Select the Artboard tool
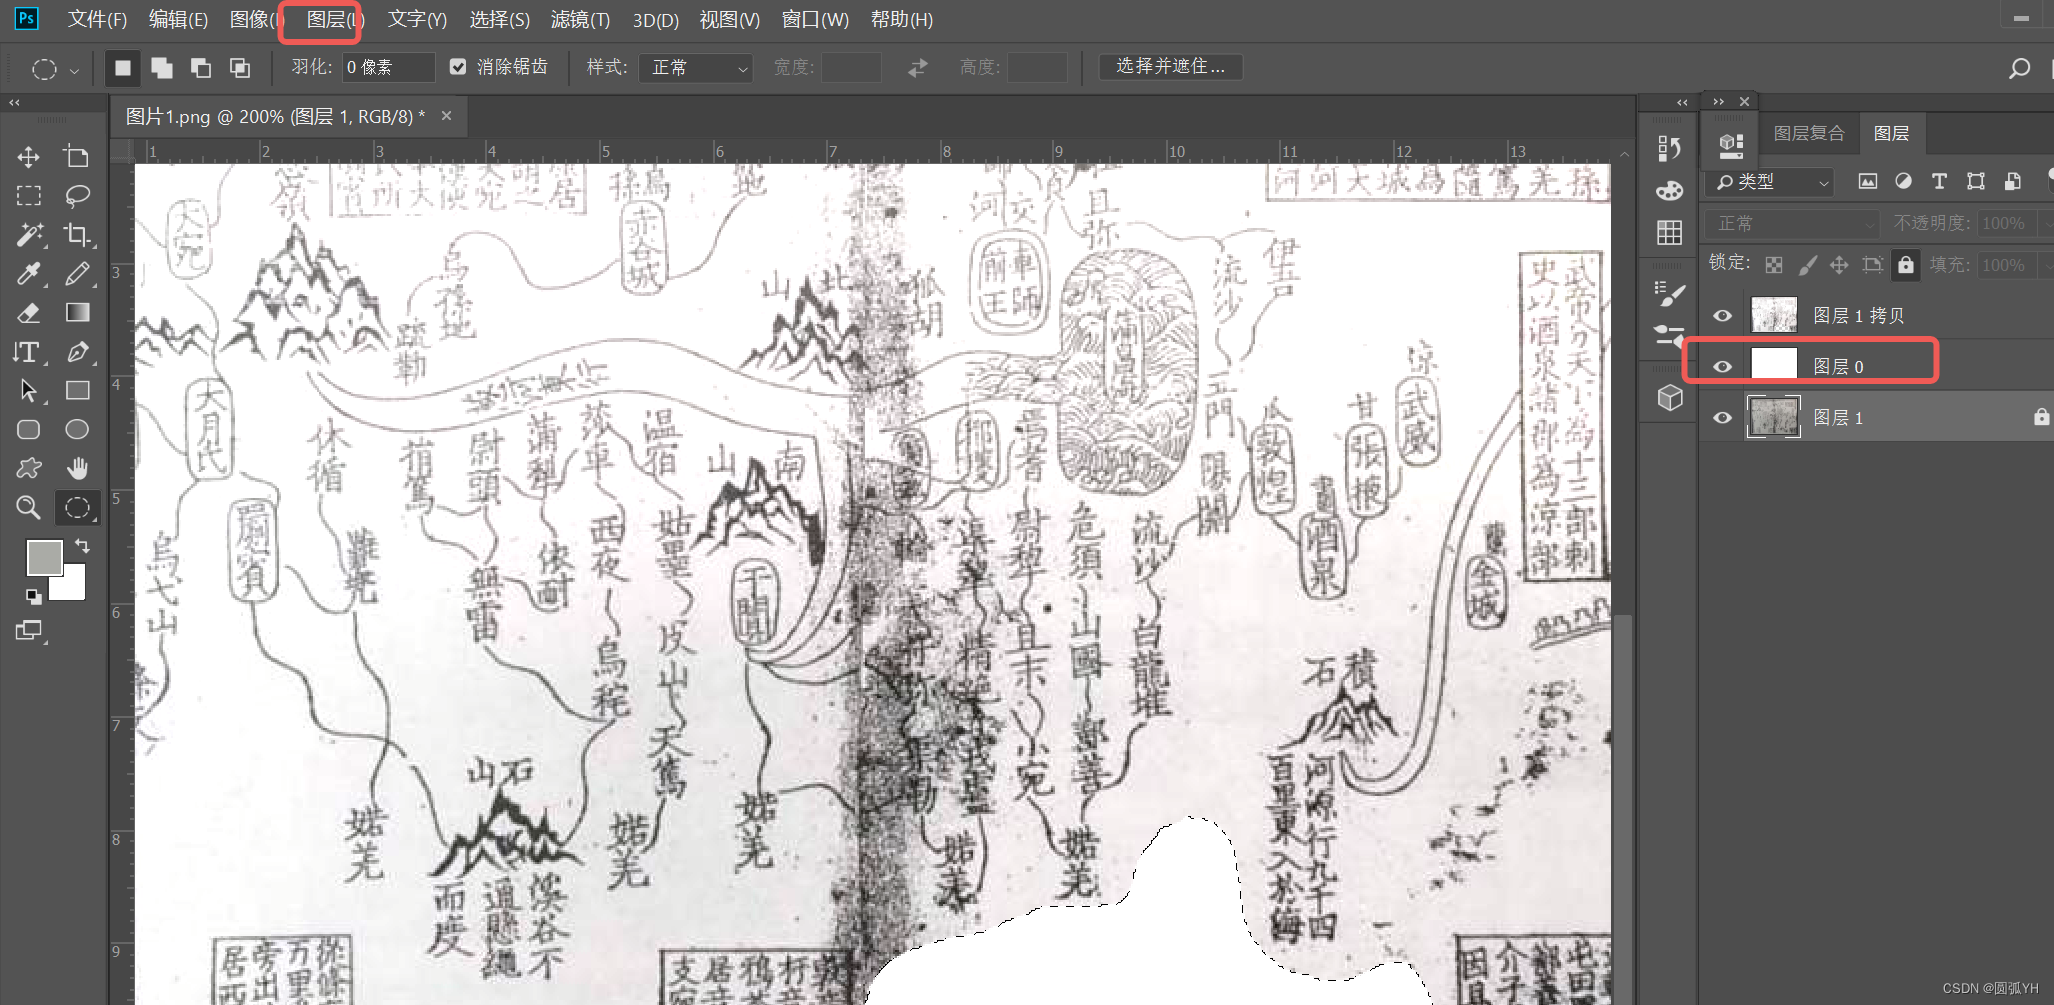The image size is (2054, 1005). [76, 157]
